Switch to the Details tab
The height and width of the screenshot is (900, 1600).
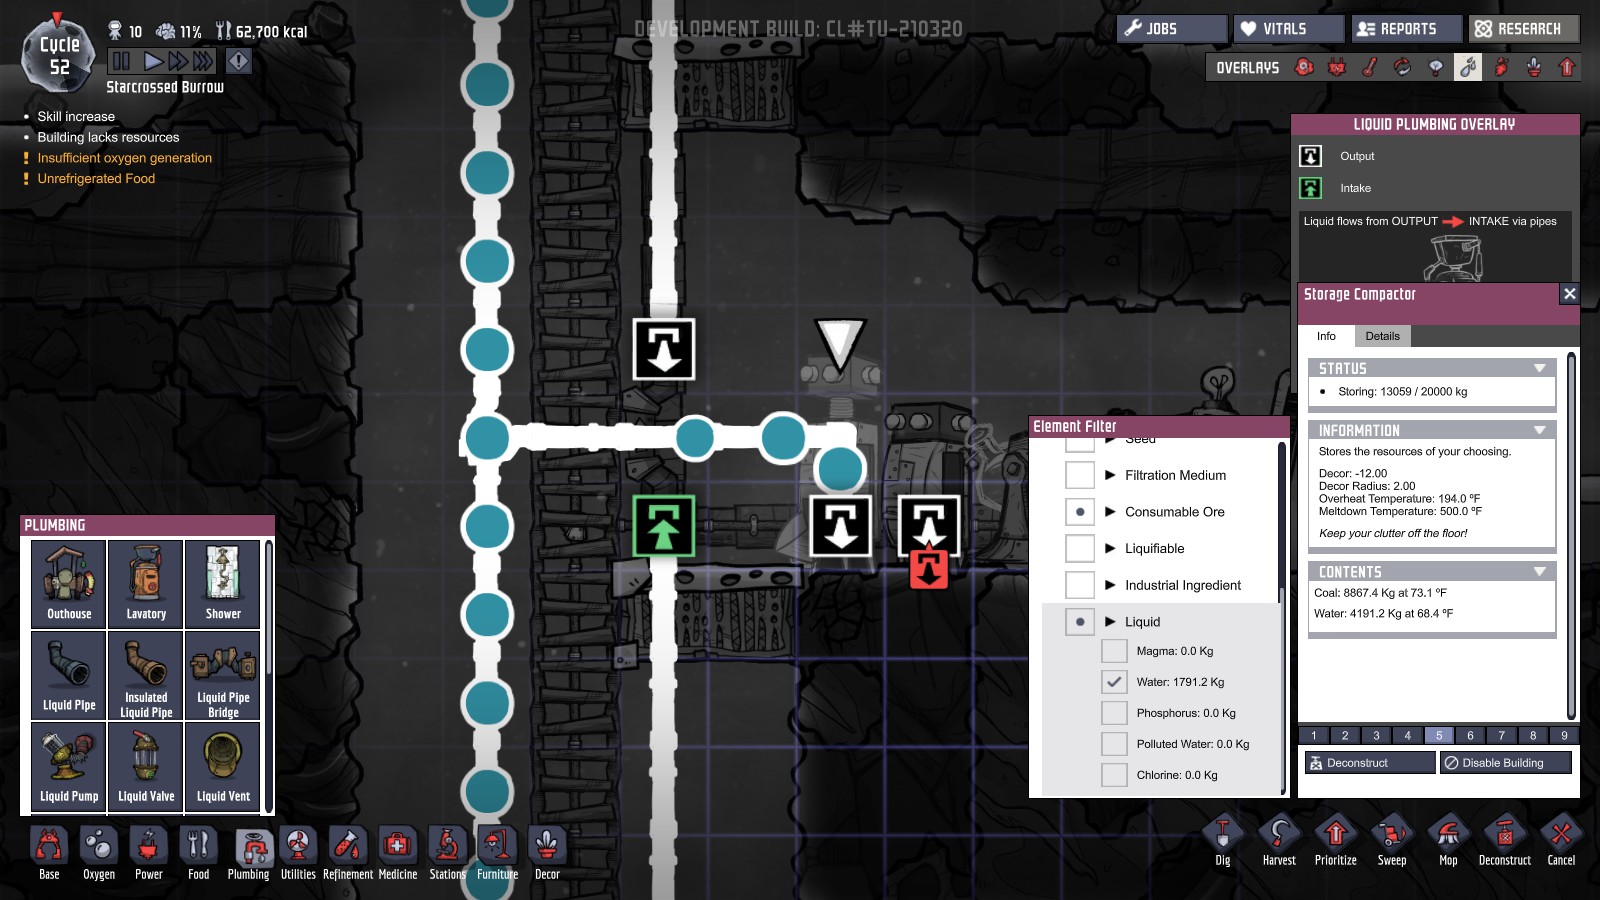pos(1383,336)
